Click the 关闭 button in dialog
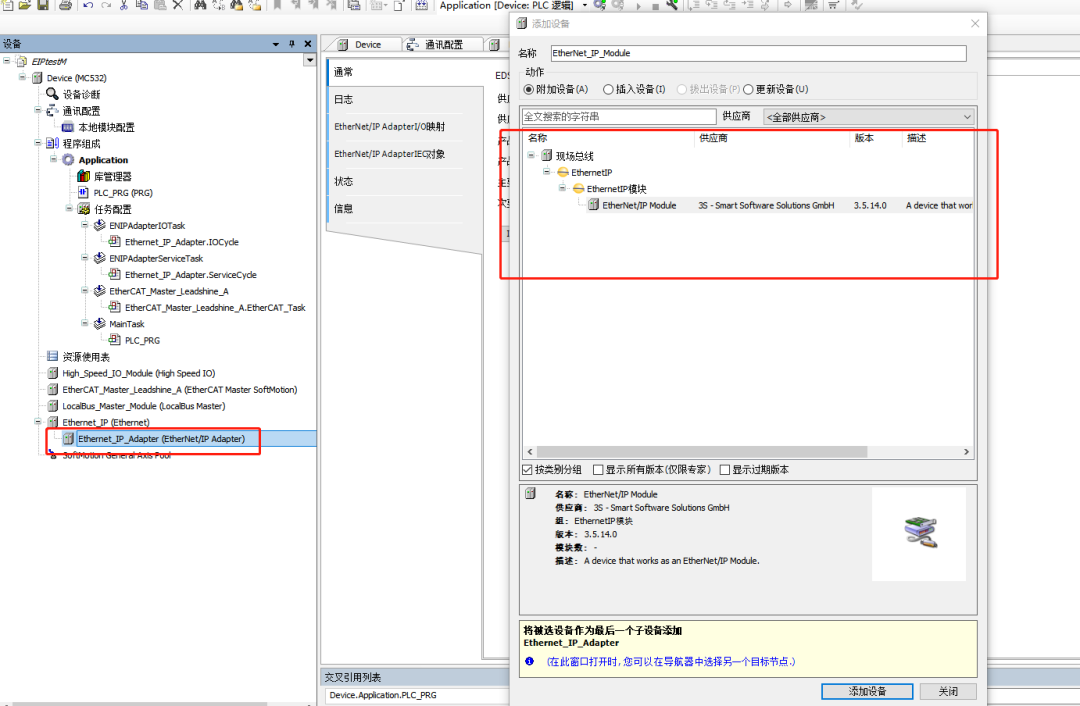Image resolution: width=1080 pixels, height=706 pixels. pos(948,691)
